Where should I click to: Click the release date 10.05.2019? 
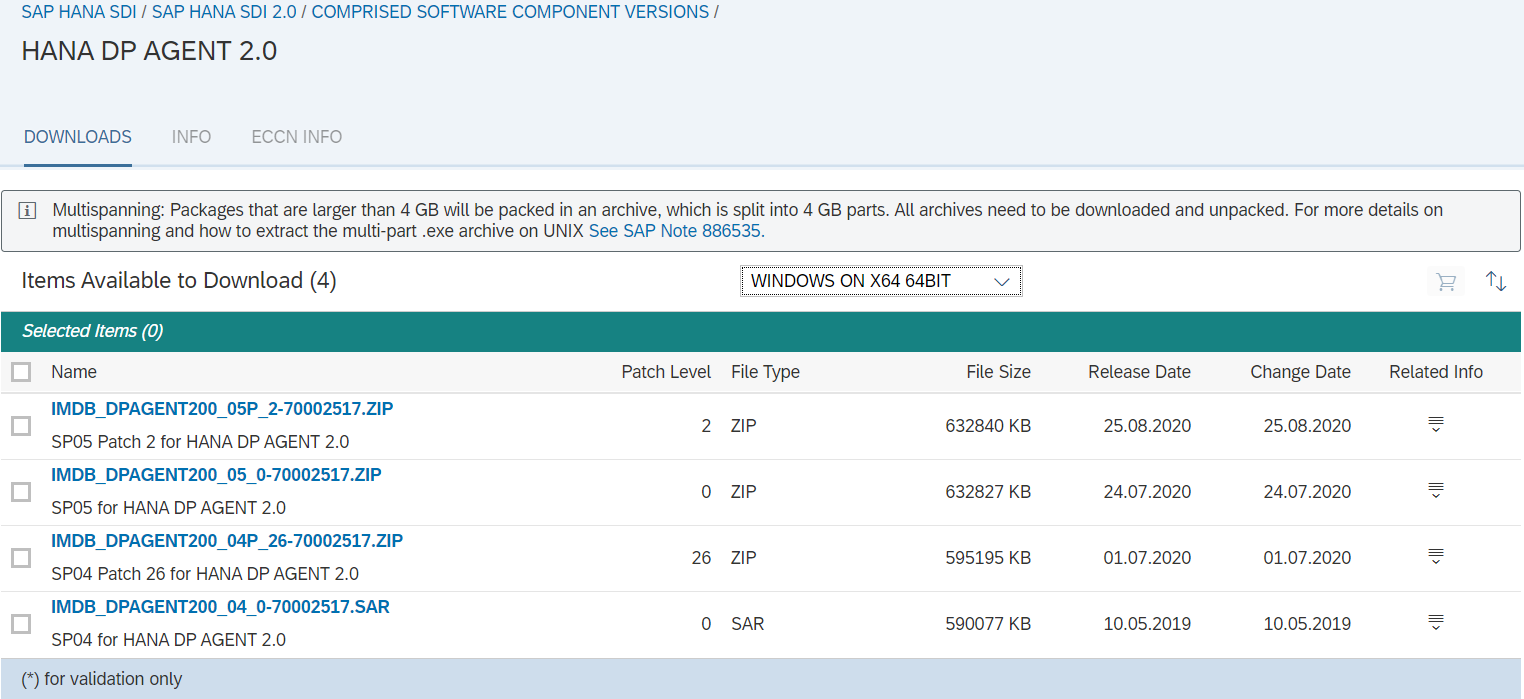[x=1147, y=624]
